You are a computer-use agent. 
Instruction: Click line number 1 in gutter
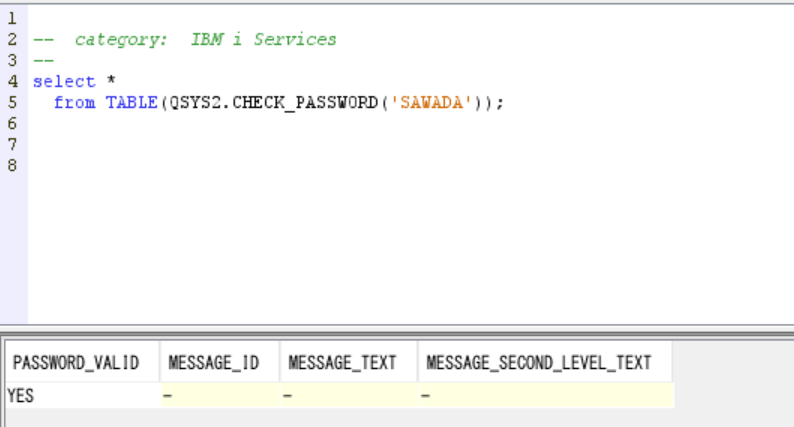point(12,19)
